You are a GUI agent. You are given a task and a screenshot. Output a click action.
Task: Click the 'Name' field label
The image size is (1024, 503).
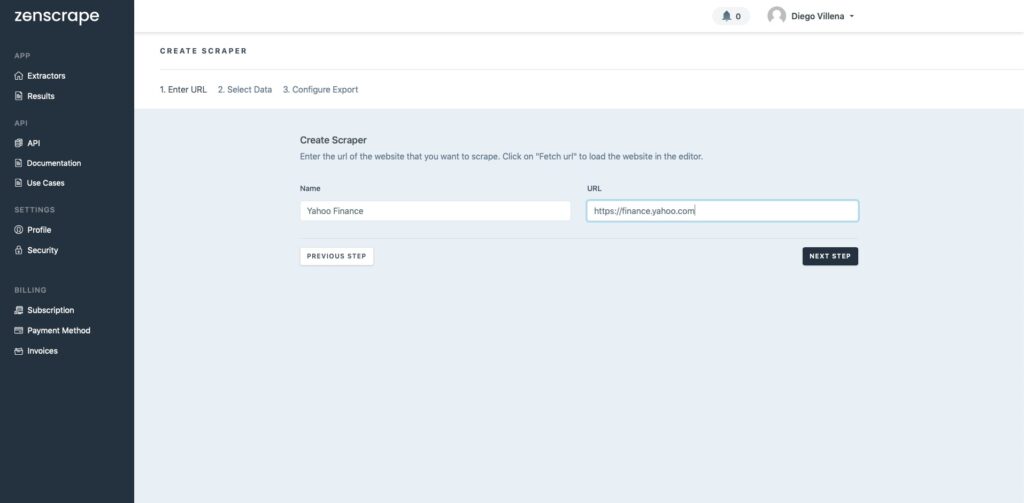click(x=310, y=188)
